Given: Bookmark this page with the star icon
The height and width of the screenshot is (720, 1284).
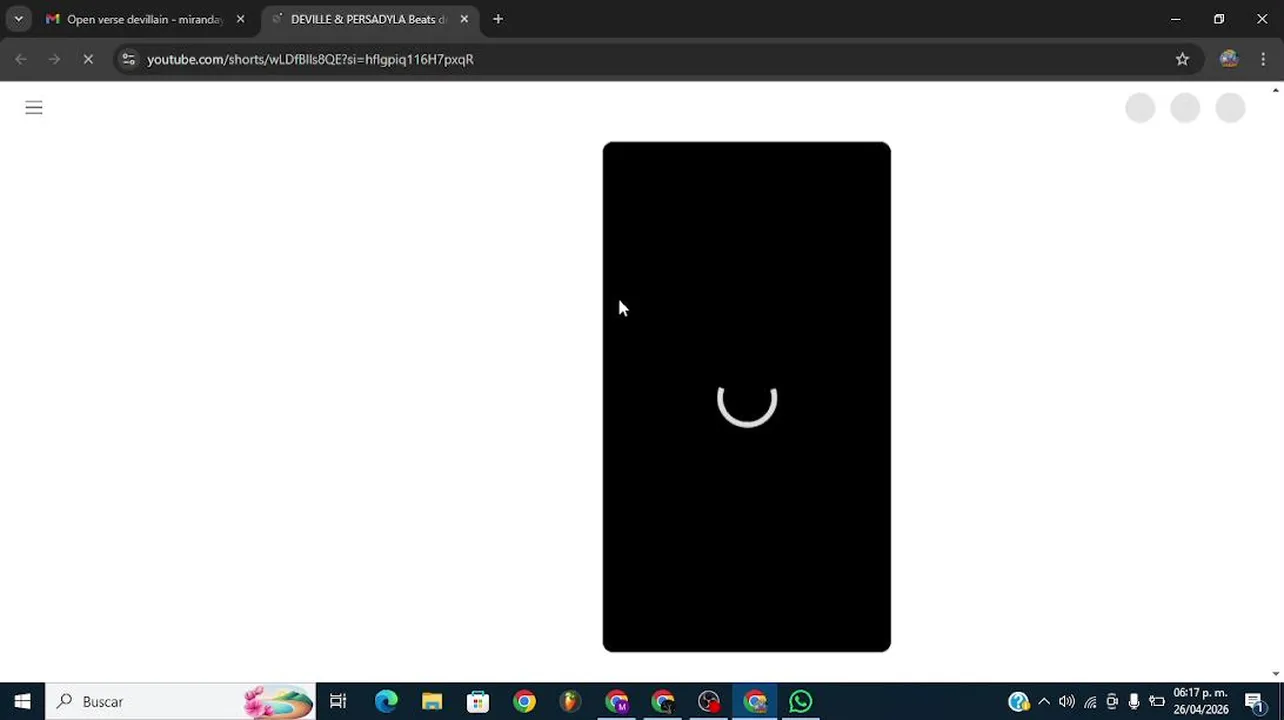Looking at the screenshot, I should (1182, 60).
